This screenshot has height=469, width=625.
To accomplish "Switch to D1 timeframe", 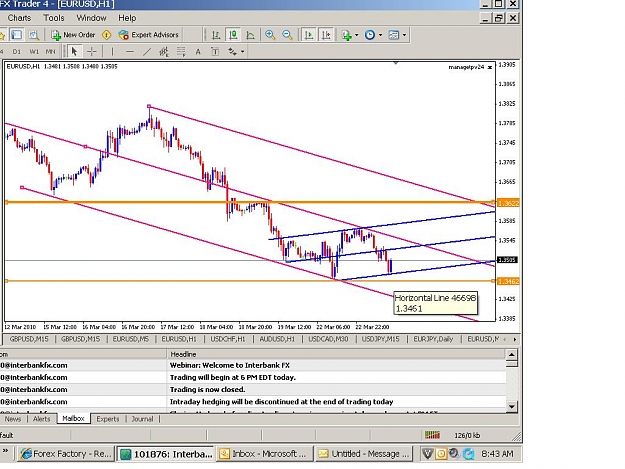I will pyautogui.click(x=16, y=51).
